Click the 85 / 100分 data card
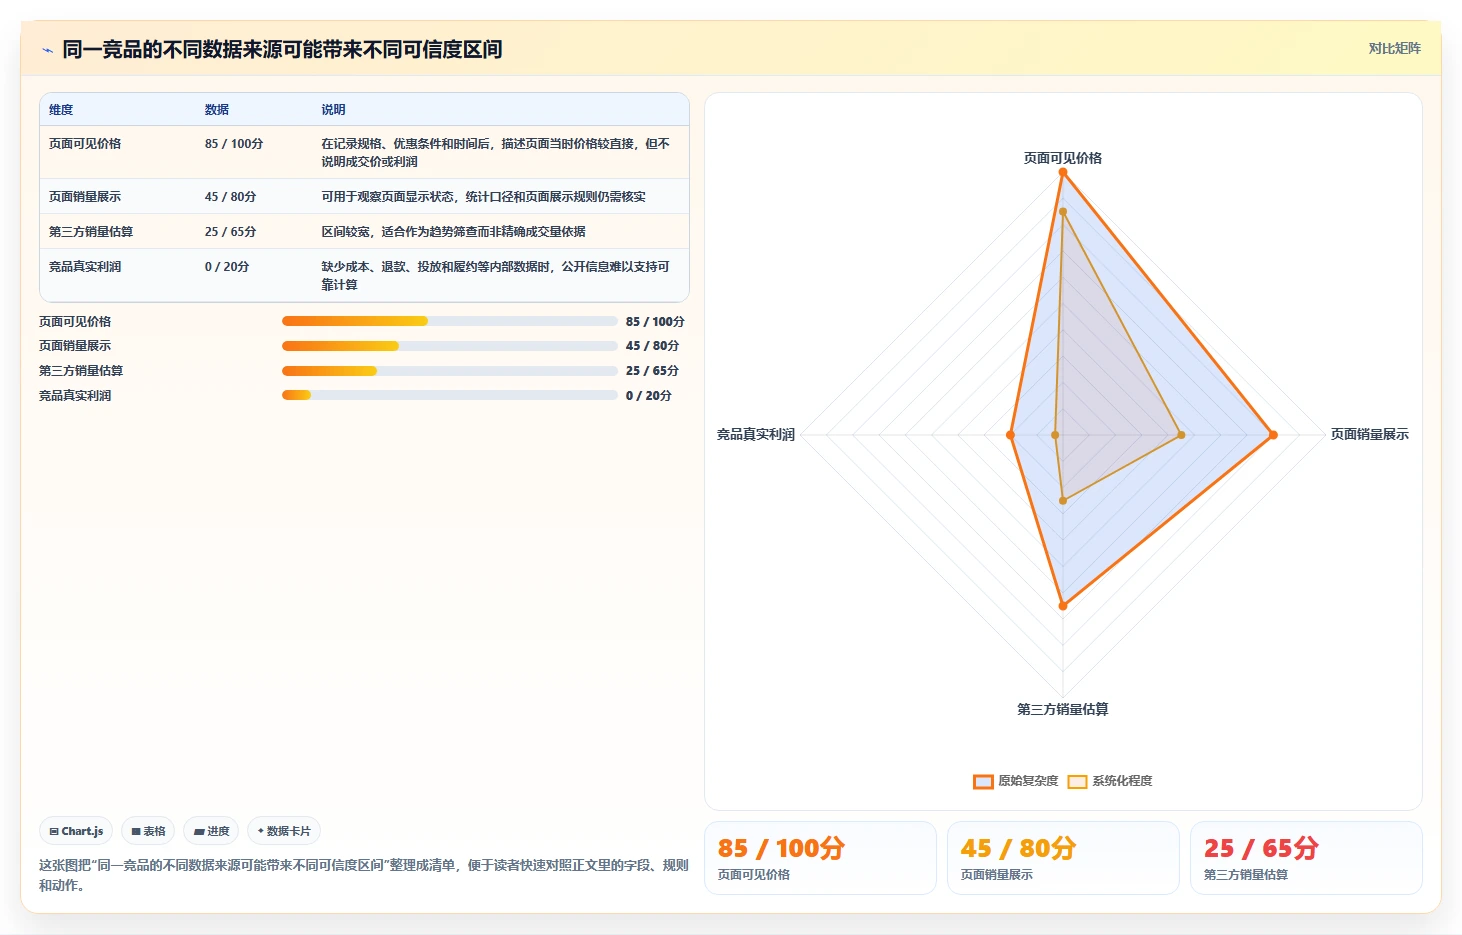This screenshot has height=935, width=1462. pyautogui.click(x=820, y=858)
